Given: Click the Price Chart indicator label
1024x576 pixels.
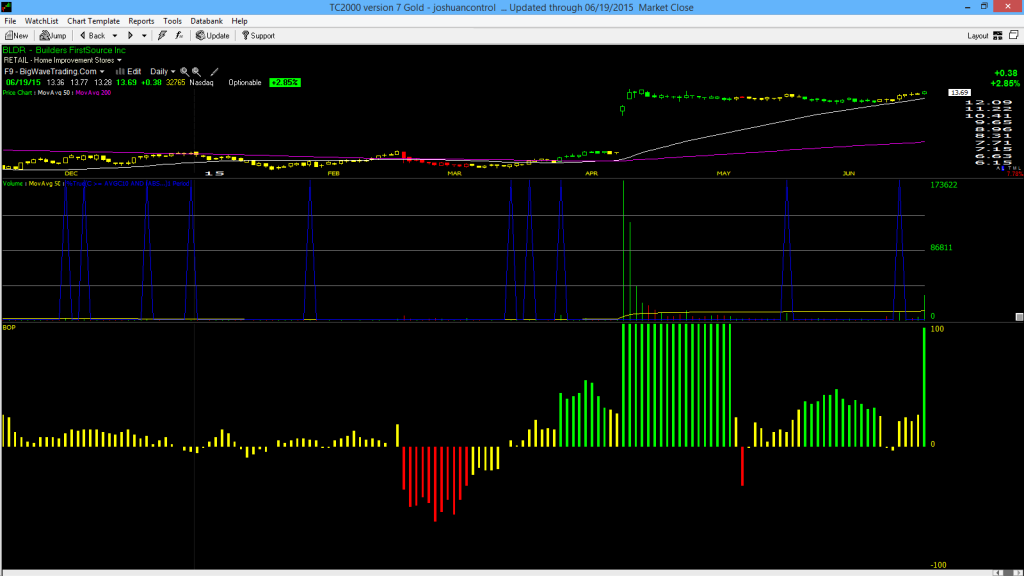Looking at the screenshot, I should [18, 93].
